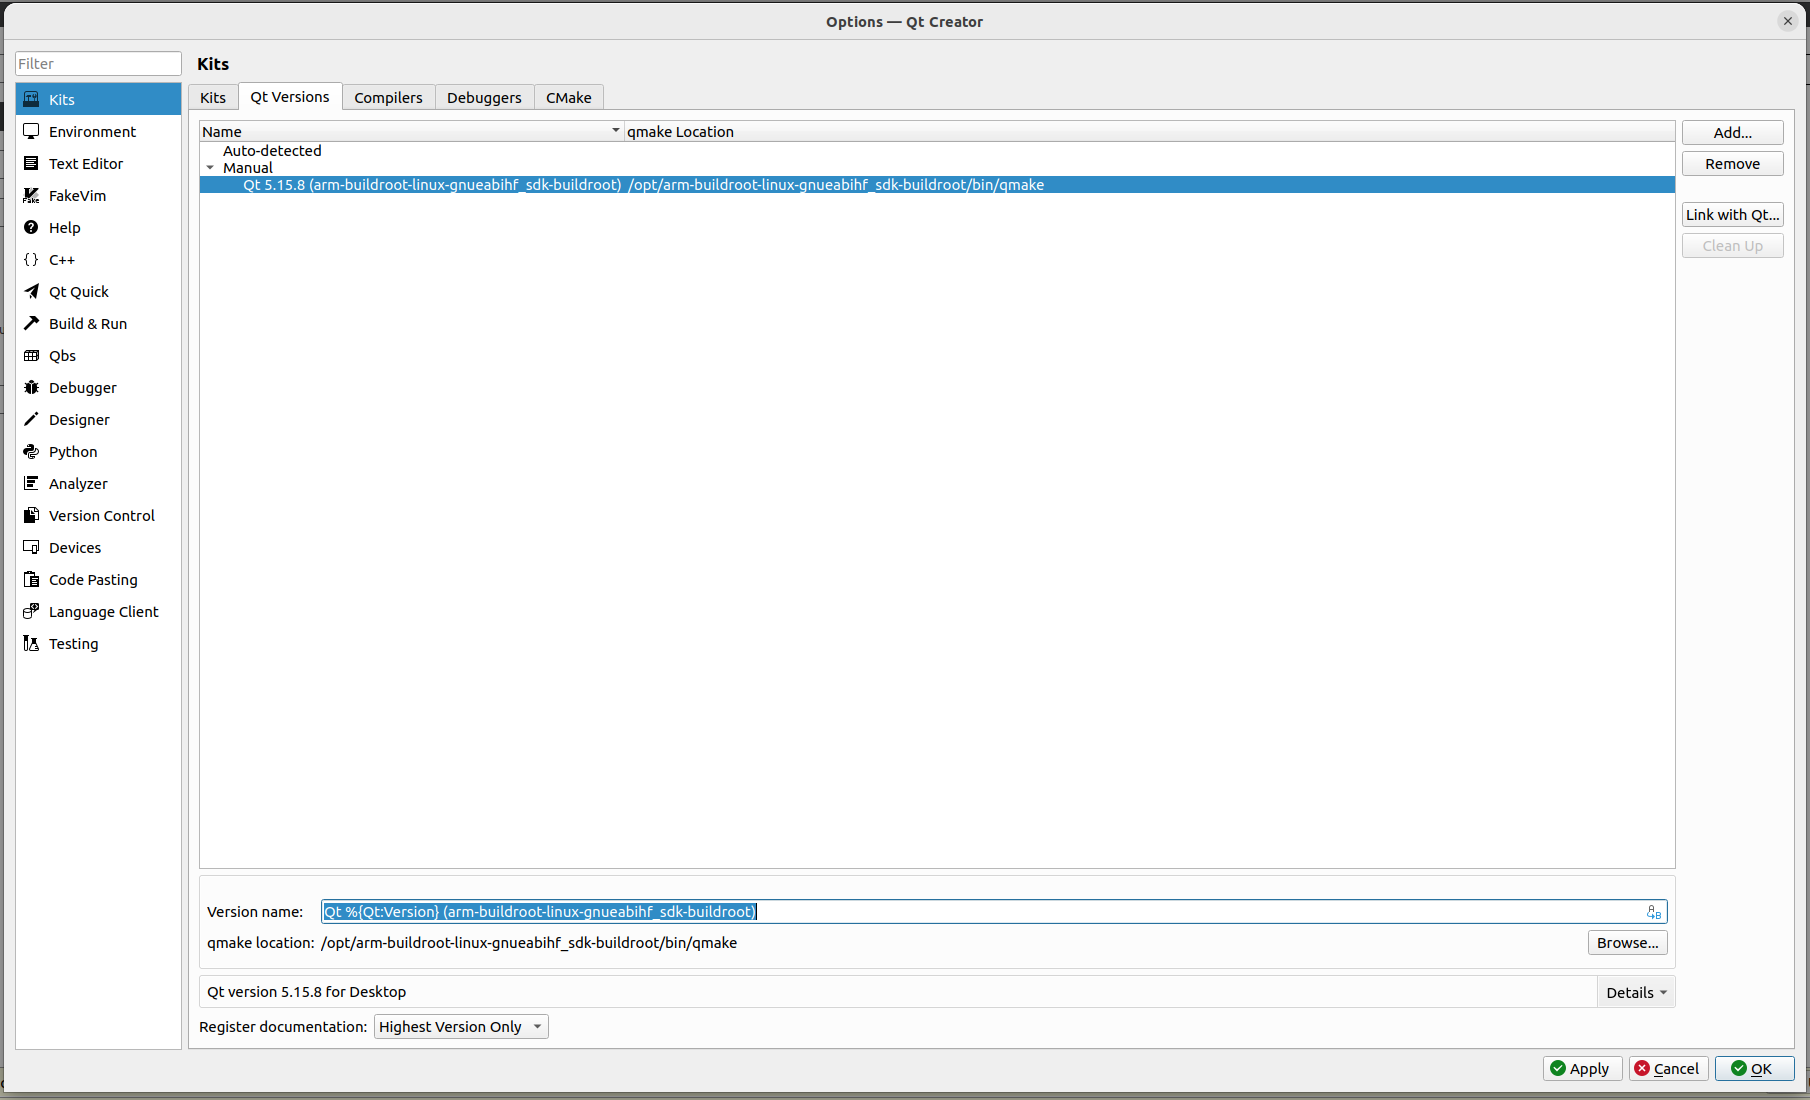The image size is (1810, 1100).
Task: Click into the Version name field
Action: point(994,912)
